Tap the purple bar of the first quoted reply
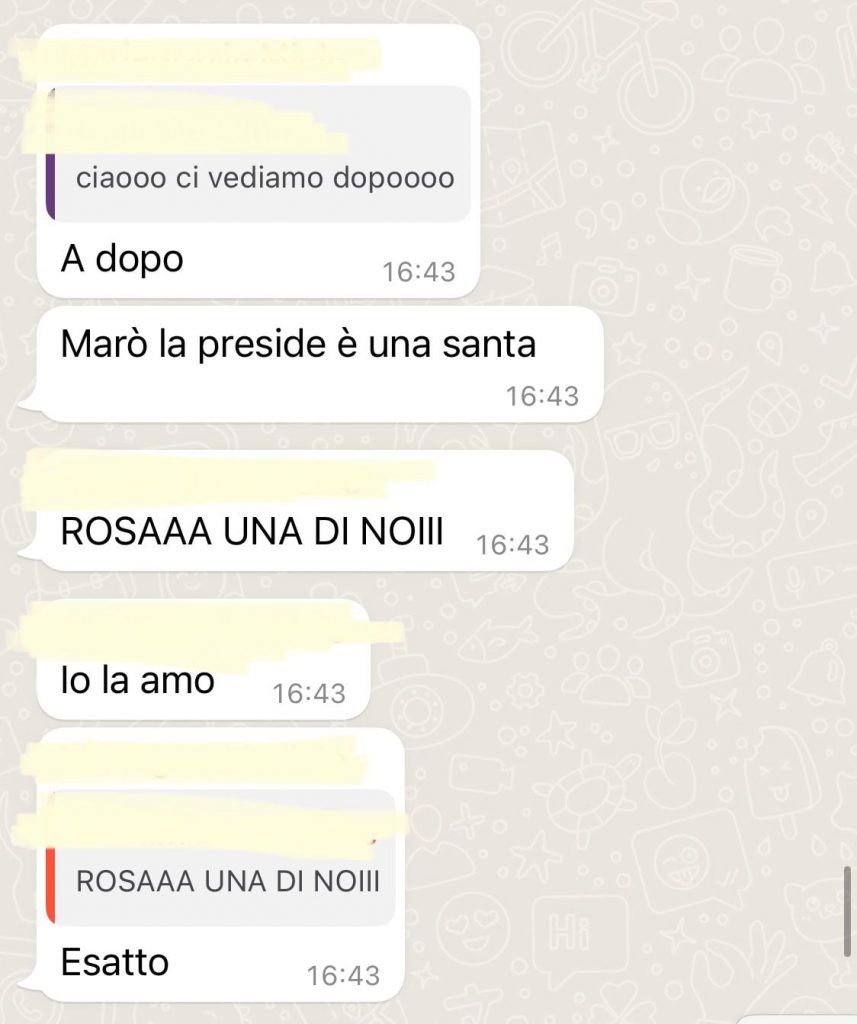The width and height of the screenshot is (857, 1024). [x=50, y=153]
